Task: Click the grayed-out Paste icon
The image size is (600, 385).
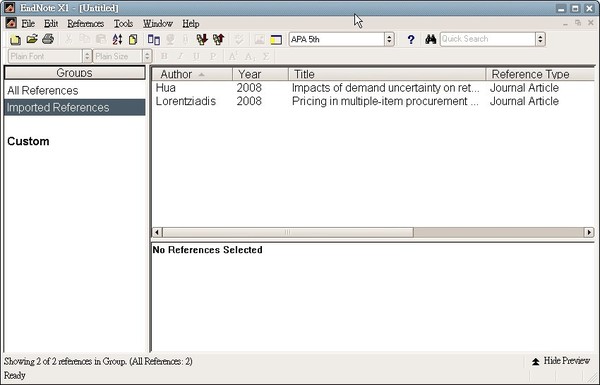Action: point(101,39)
